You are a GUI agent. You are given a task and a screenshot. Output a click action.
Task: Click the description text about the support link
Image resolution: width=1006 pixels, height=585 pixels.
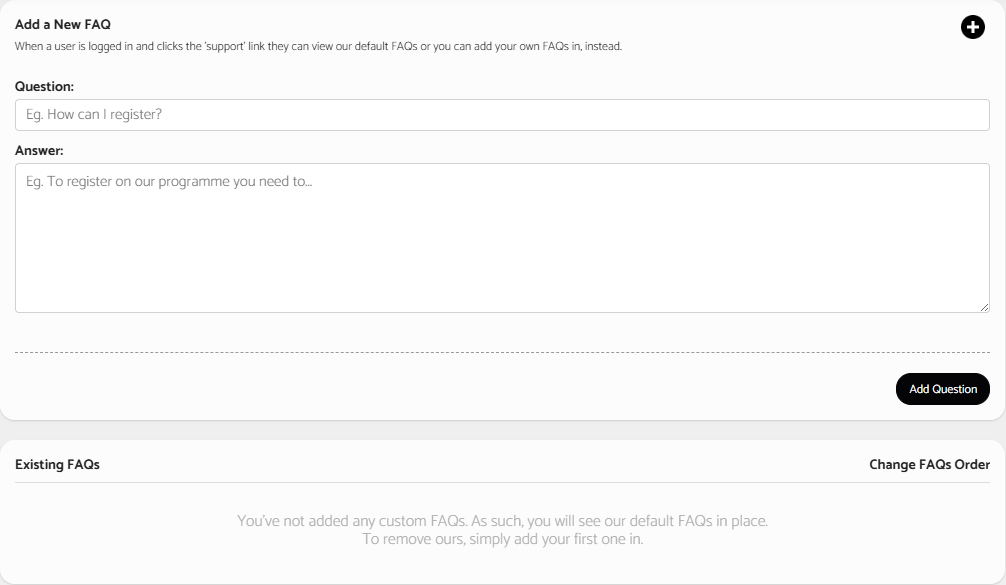(x=318, y=46)
